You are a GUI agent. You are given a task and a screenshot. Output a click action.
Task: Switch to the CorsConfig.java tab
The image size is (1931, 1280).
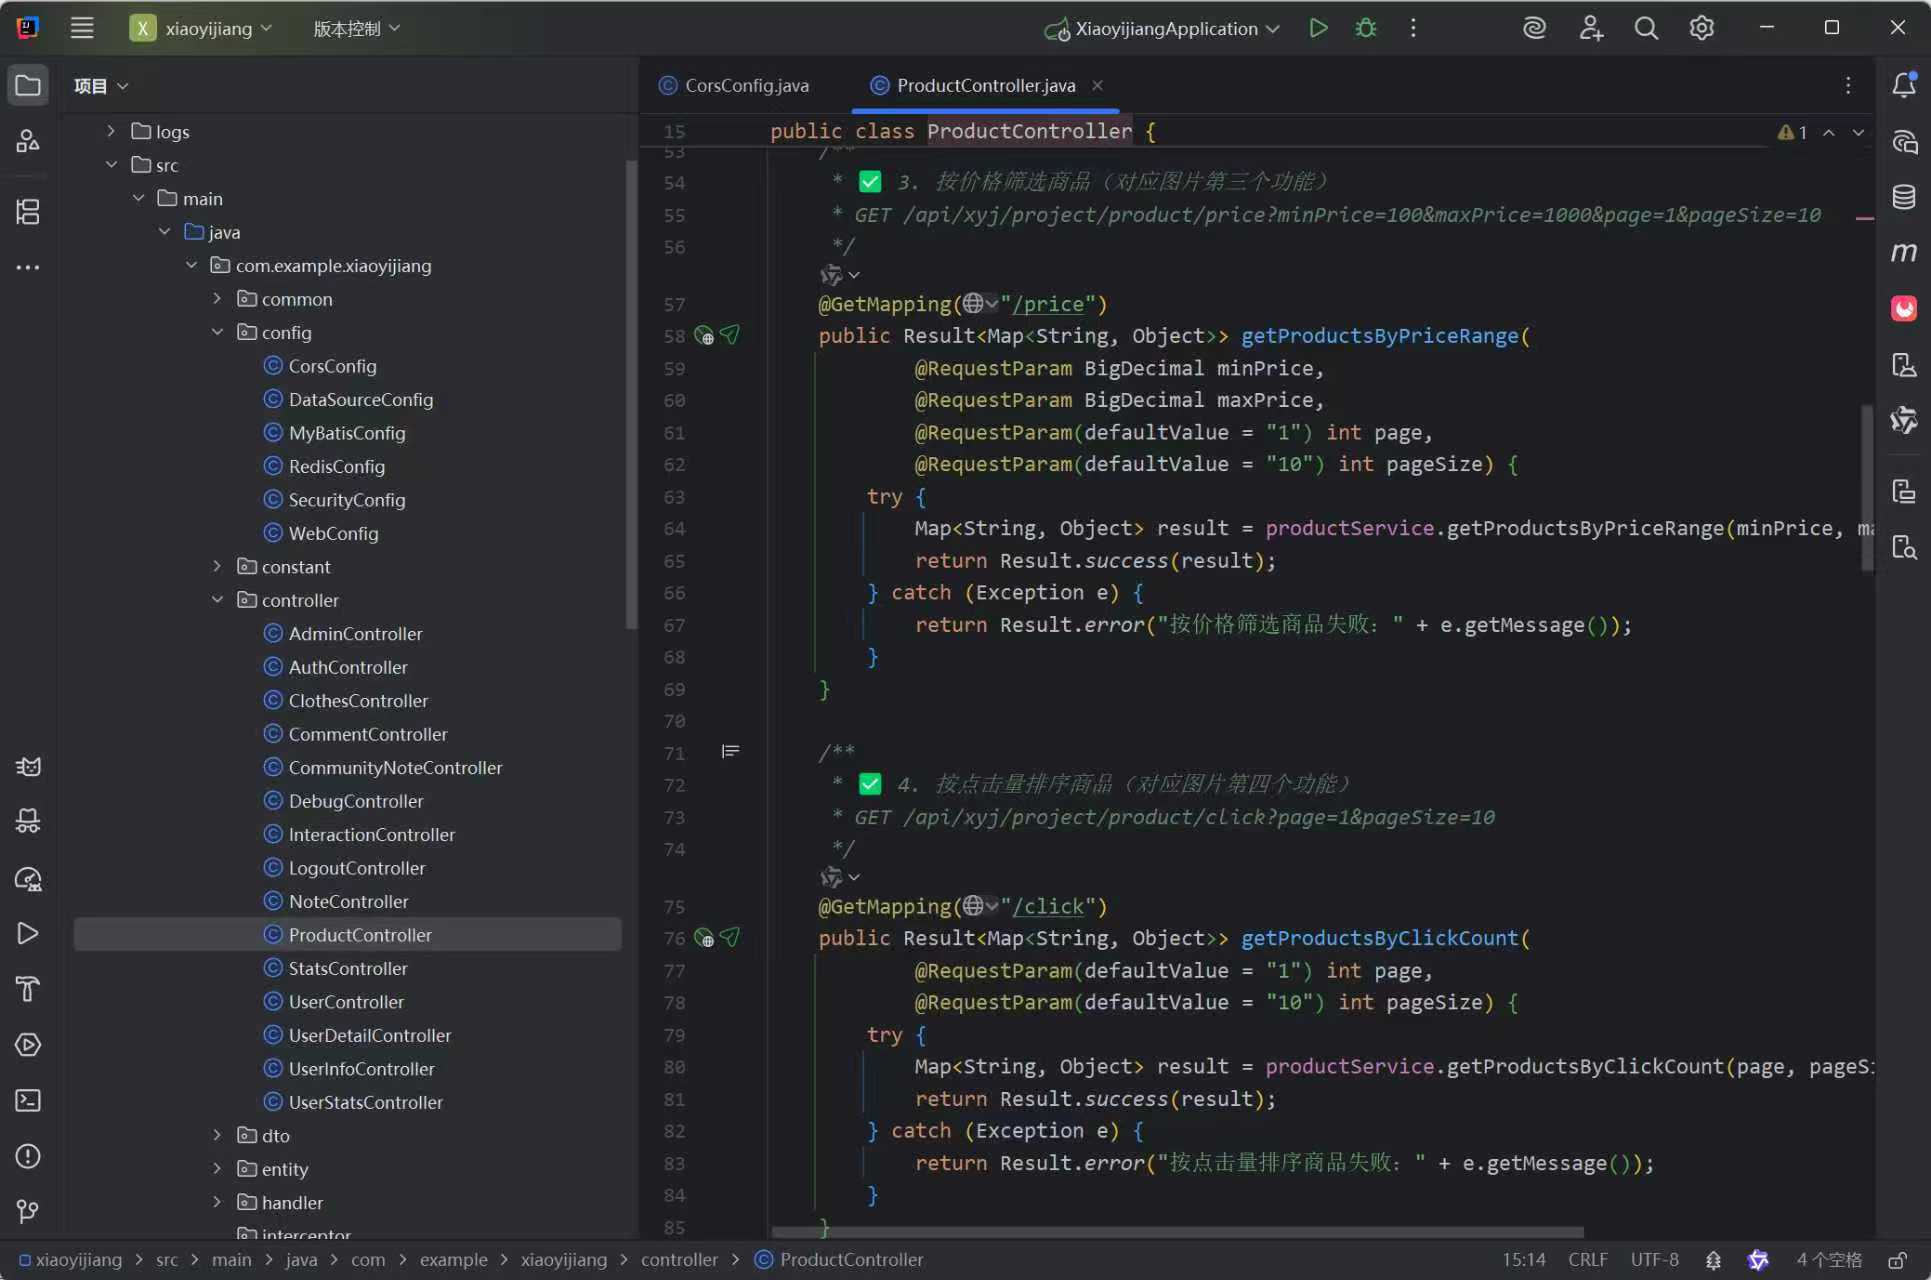pyautogui.click(x=746, y=85)
